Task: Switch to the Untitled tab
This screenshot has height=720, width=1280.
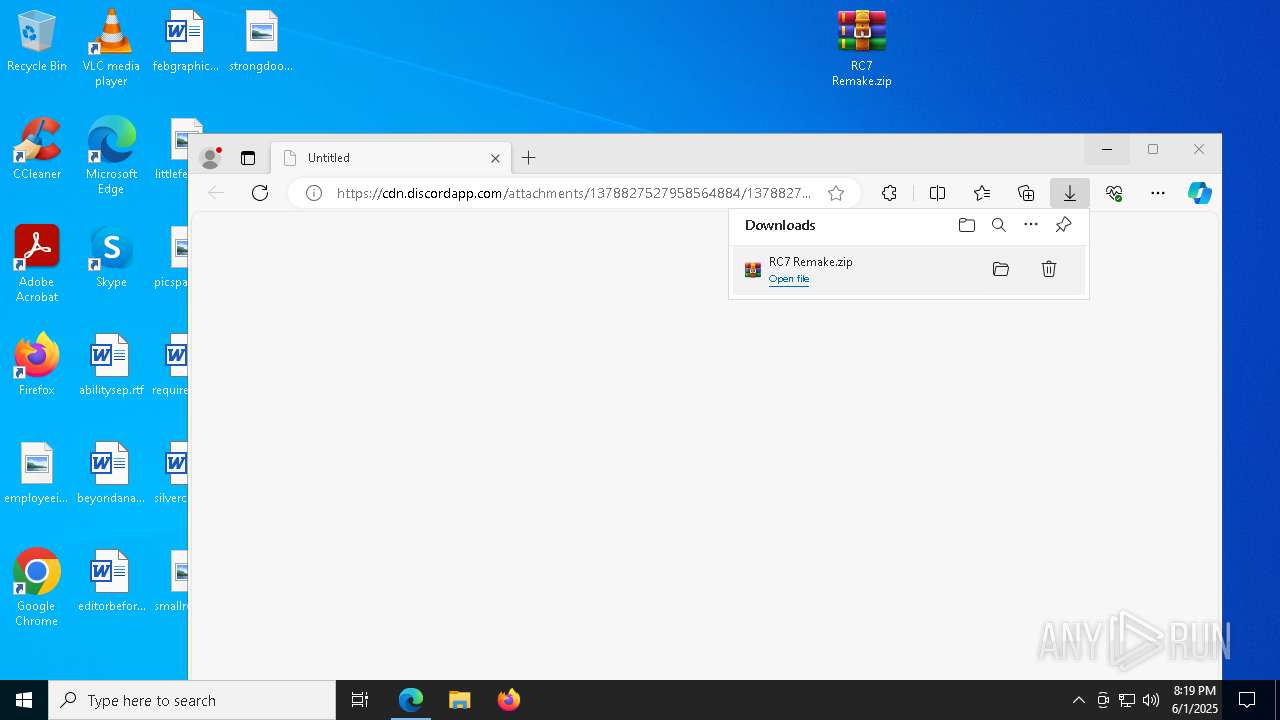Action: (390, 157)
